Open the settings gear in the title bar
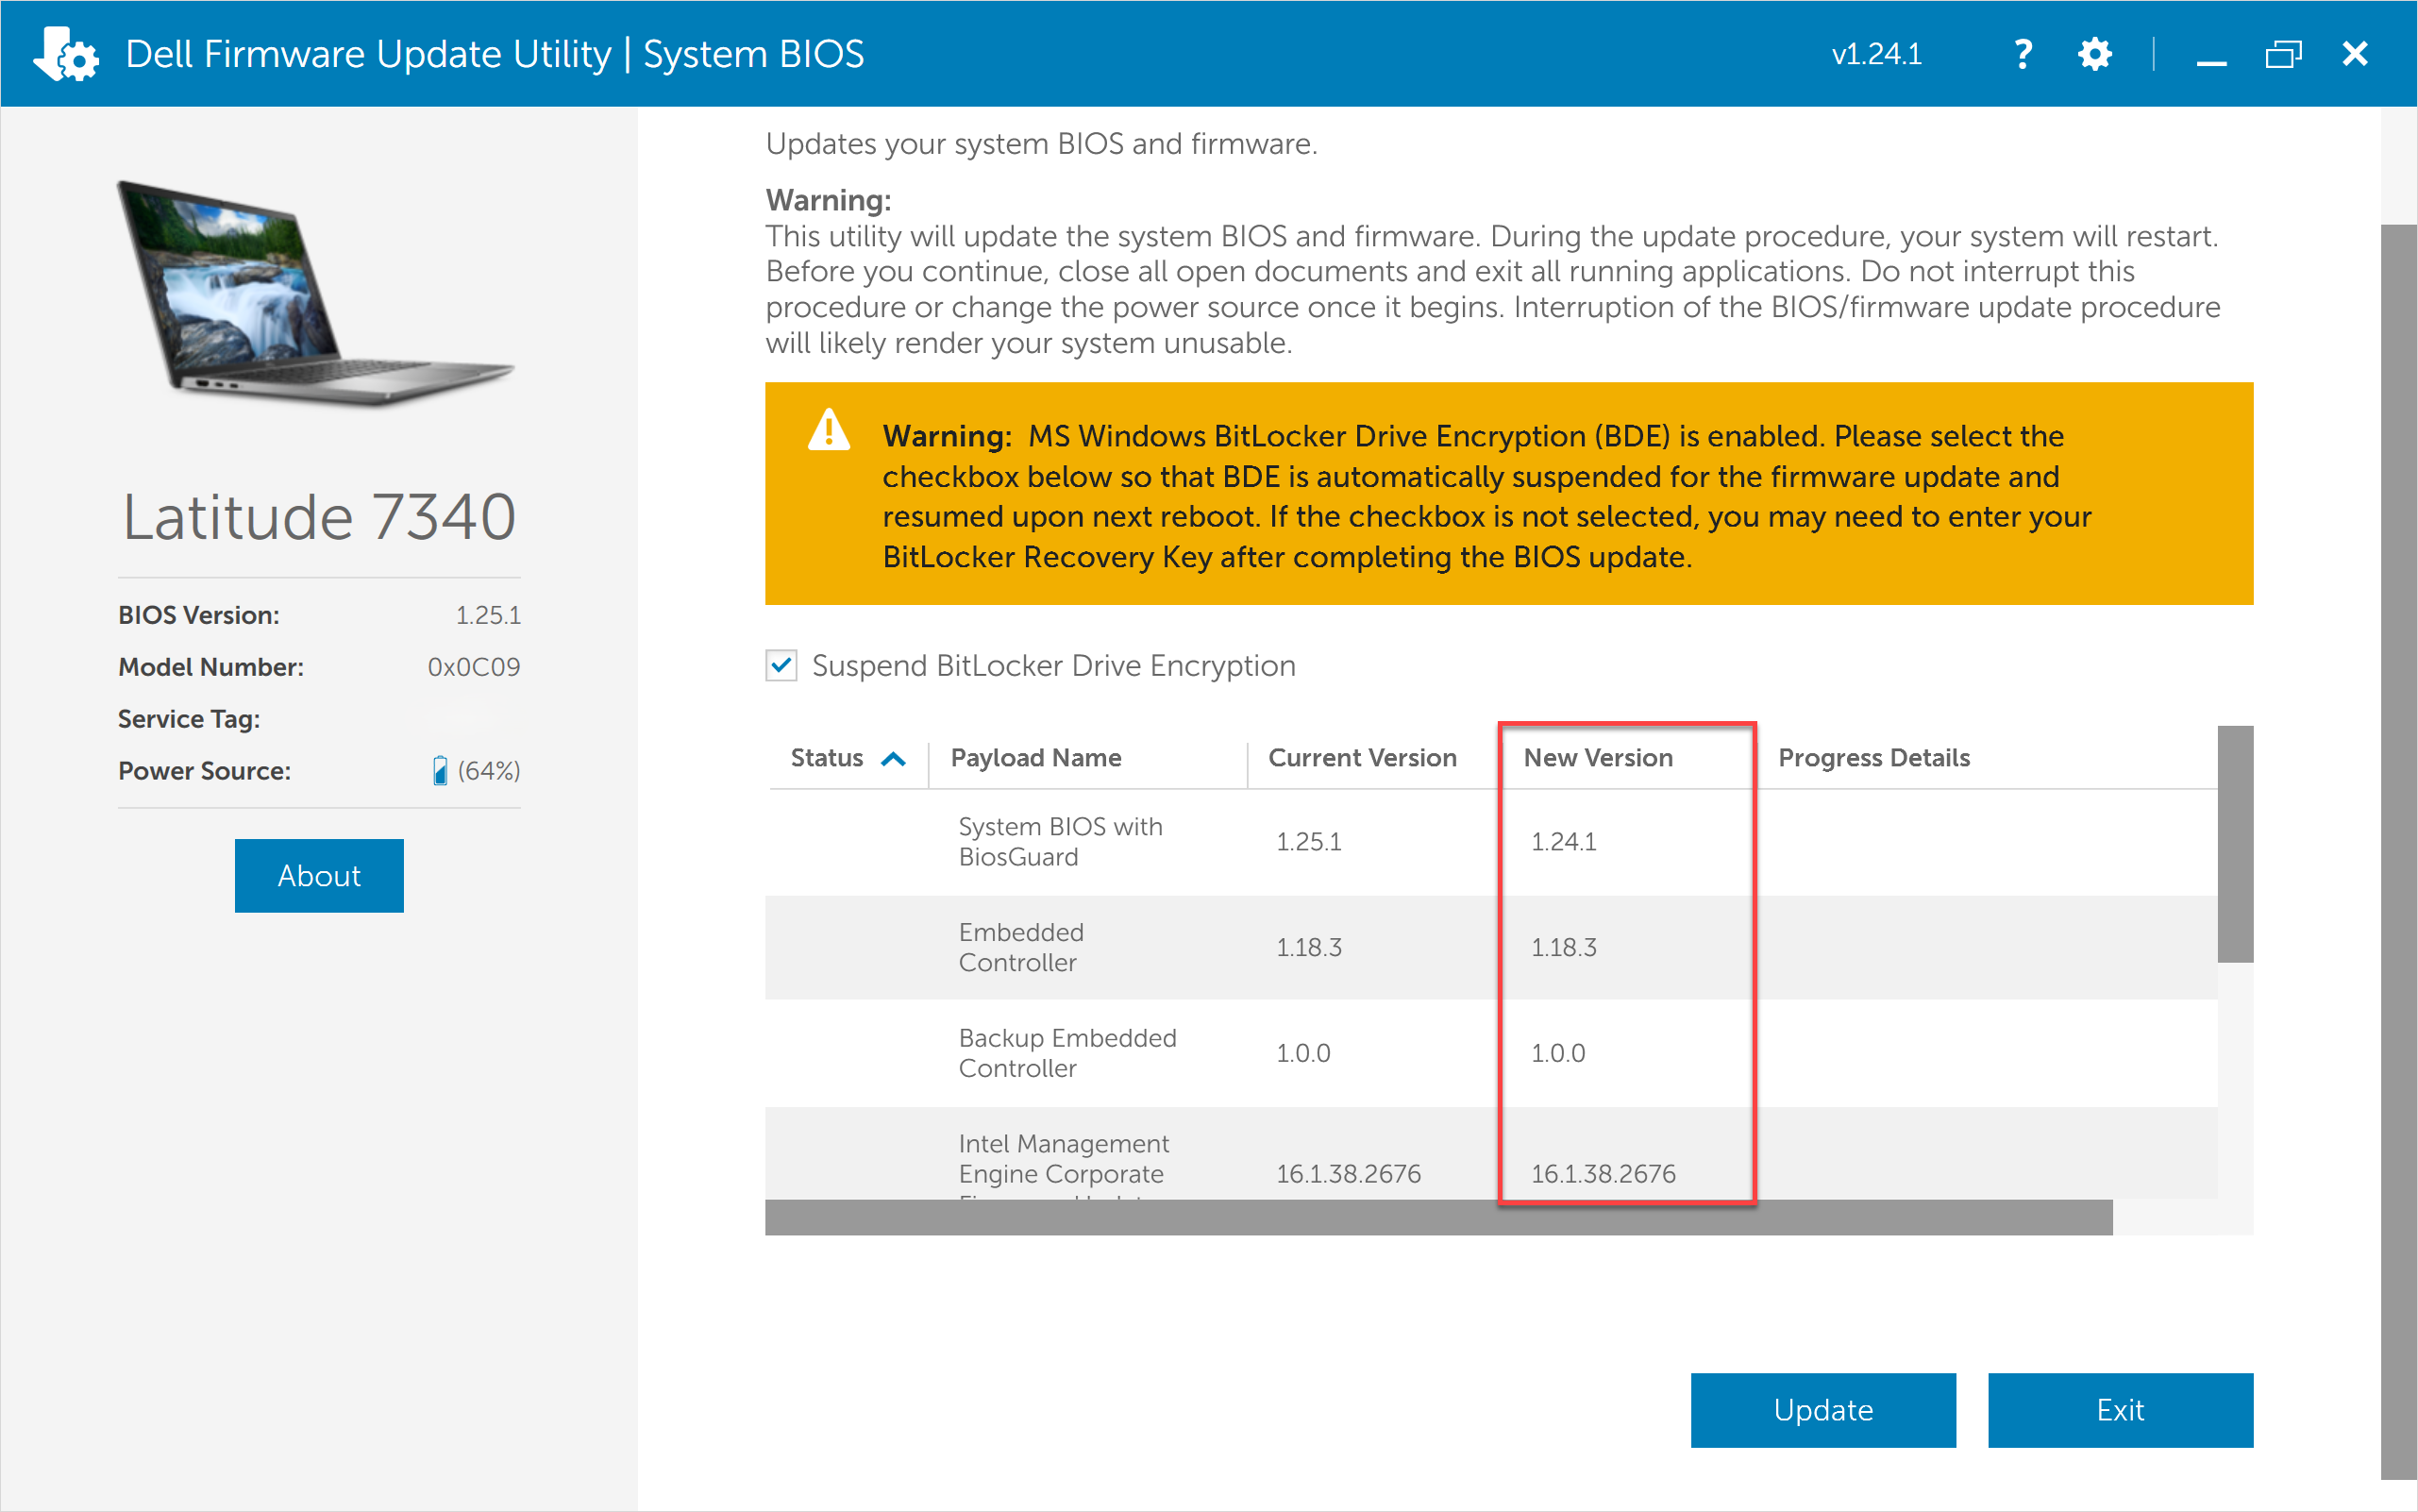Image resolution: width=2418 pixels, height=1512 pixels. pos(2094,53)
